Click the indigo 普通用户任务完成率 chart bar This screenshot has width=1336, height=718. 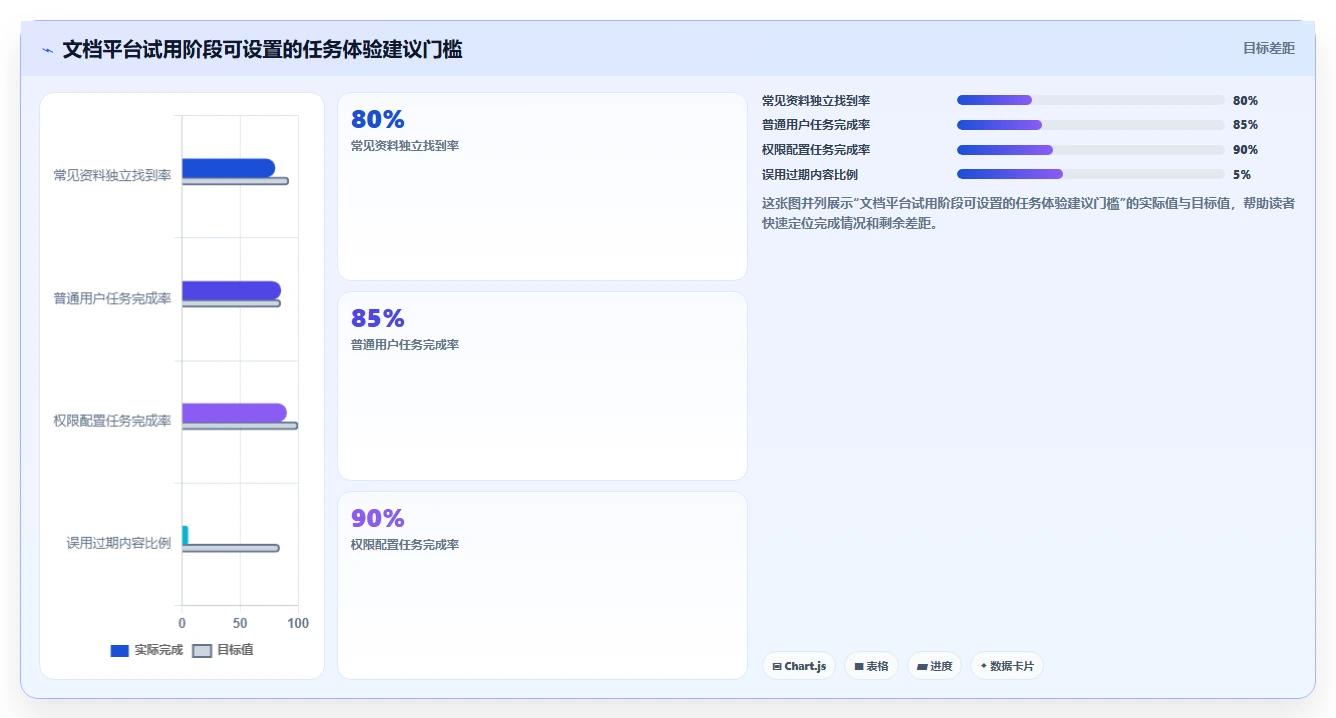(231, 290)
